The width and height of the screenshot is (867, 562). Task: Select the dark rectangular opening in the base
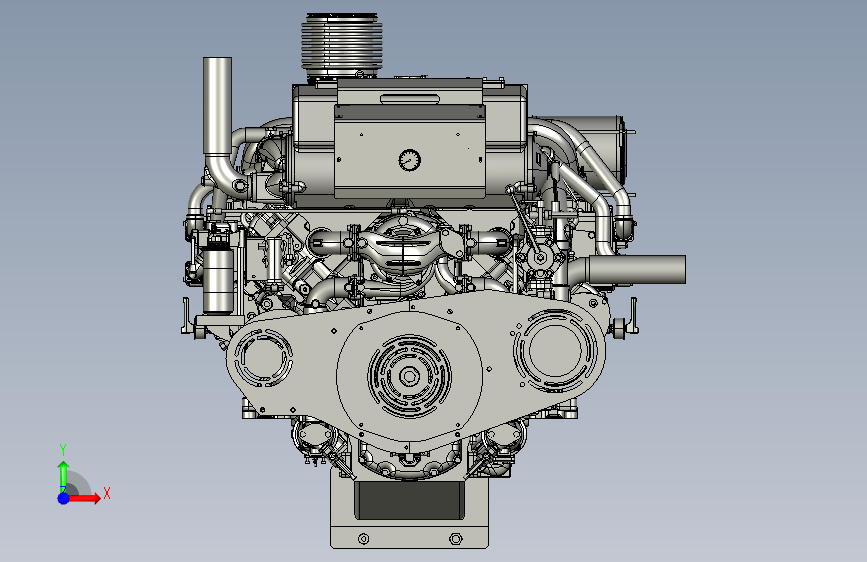point(409,500)
